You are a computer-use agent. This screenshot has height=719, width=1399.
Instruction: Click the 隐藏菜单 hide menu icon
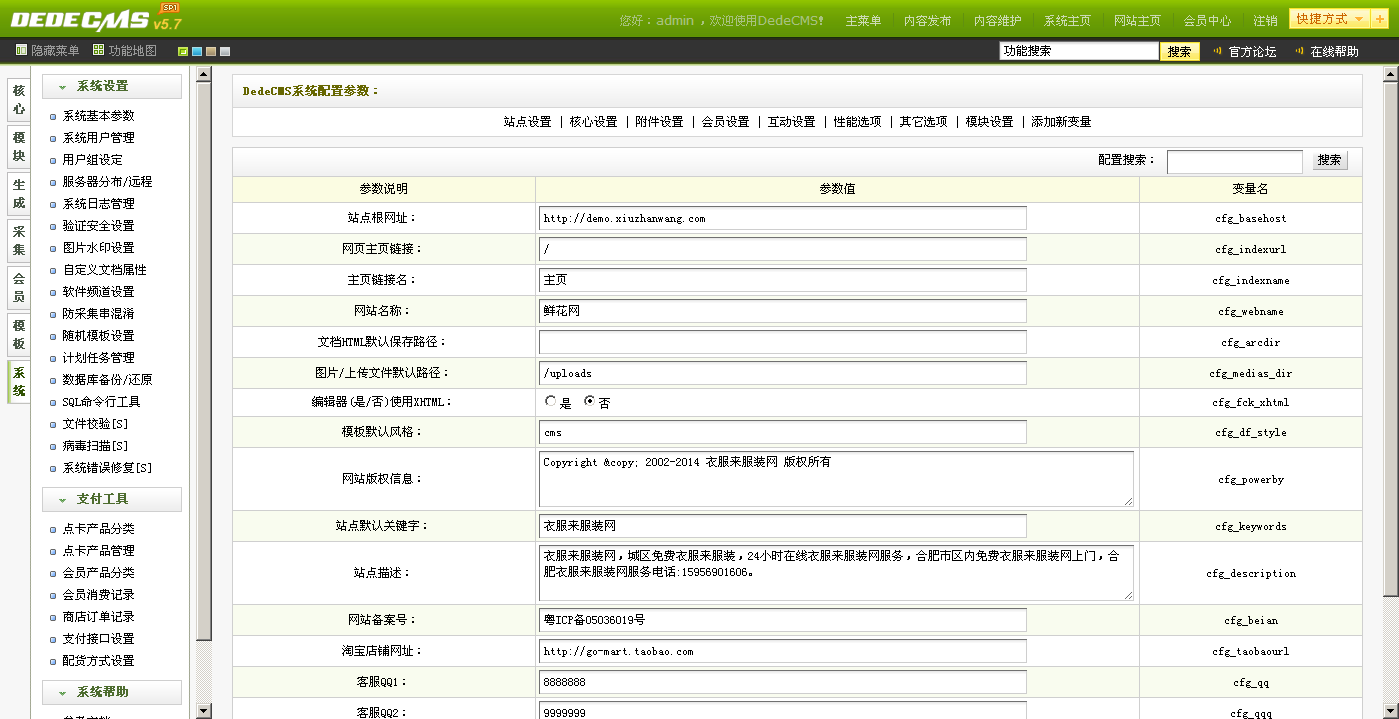coord(21,50)
